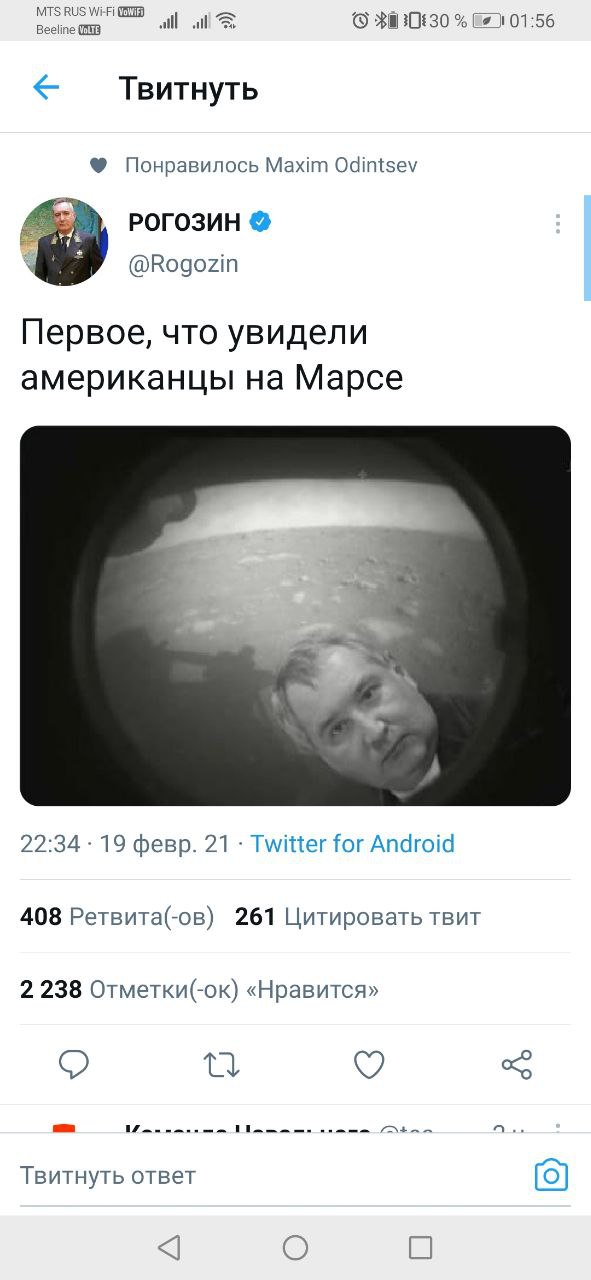Image resolution: width=591 pixels, height=1280 pixels.
Task: Tap the 'Понравилось Maxim Odintsev' label
Action: coord(271,165)
